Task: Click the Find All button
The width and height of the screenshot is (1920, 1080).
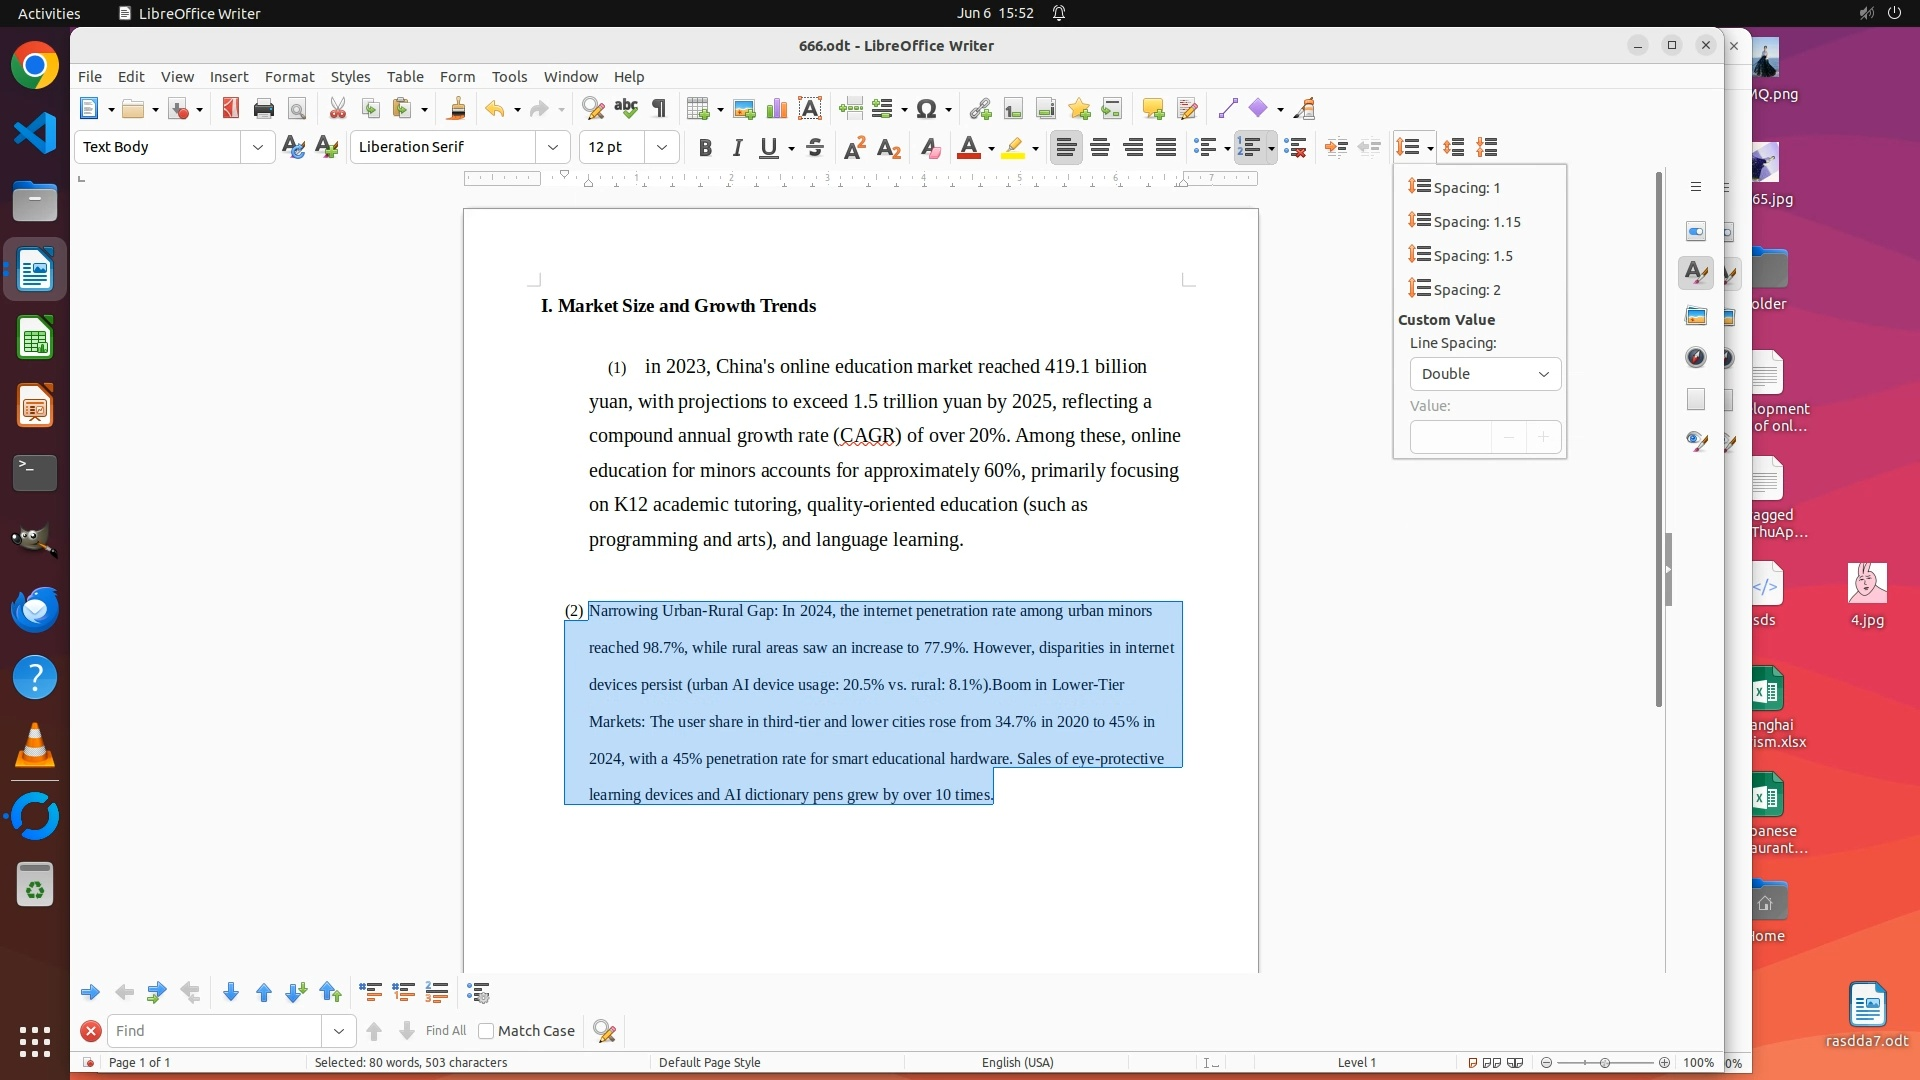Action: [445, 1031]
